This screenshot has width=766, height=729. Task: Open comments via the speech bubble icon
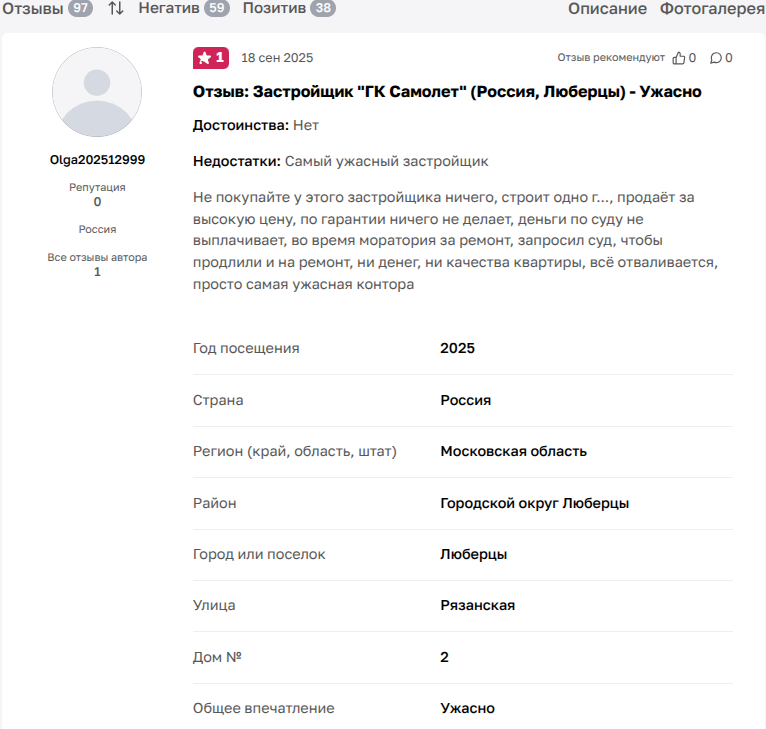pyautogui.click(x=716, y=58)
